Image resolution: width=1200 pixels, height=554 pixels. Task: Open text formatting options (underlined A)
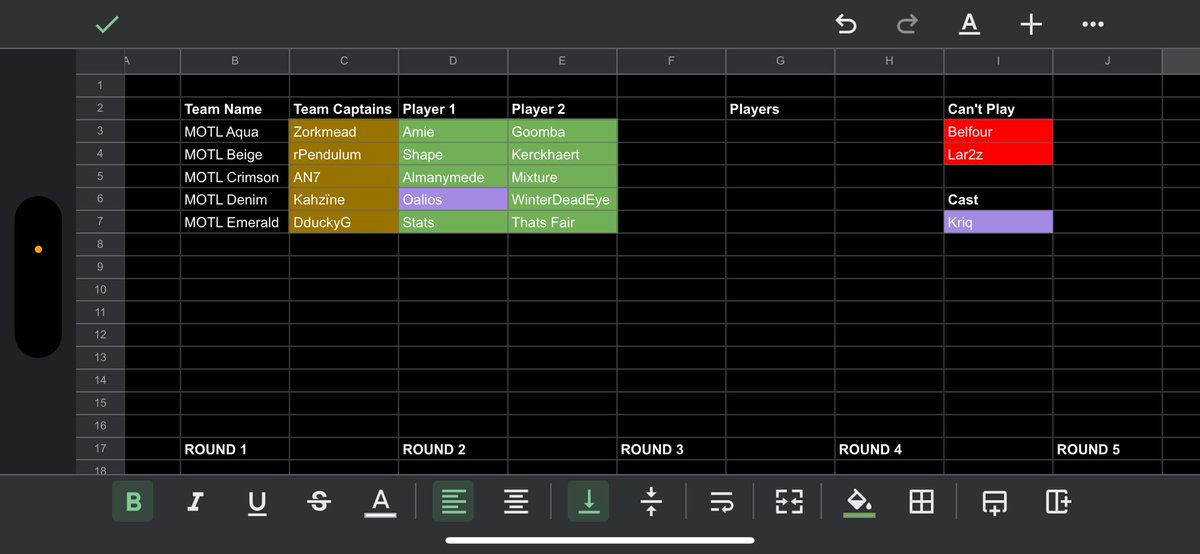tap(969, 25)
